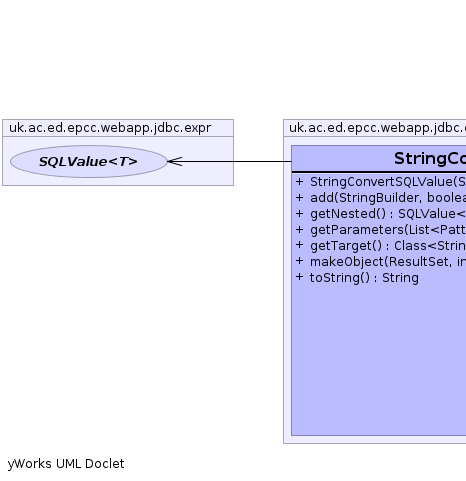
Task: Click the plus icon beside getNested()
Action: click(x=299, y=213)
